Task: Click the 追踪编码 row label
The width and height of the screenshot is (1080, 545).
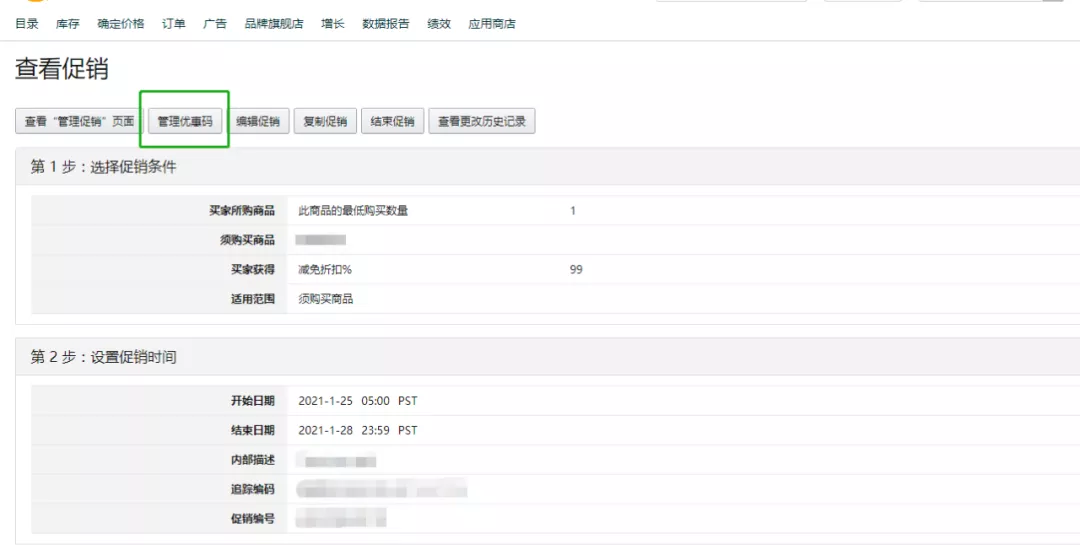Action: click(x=253, y=489)
